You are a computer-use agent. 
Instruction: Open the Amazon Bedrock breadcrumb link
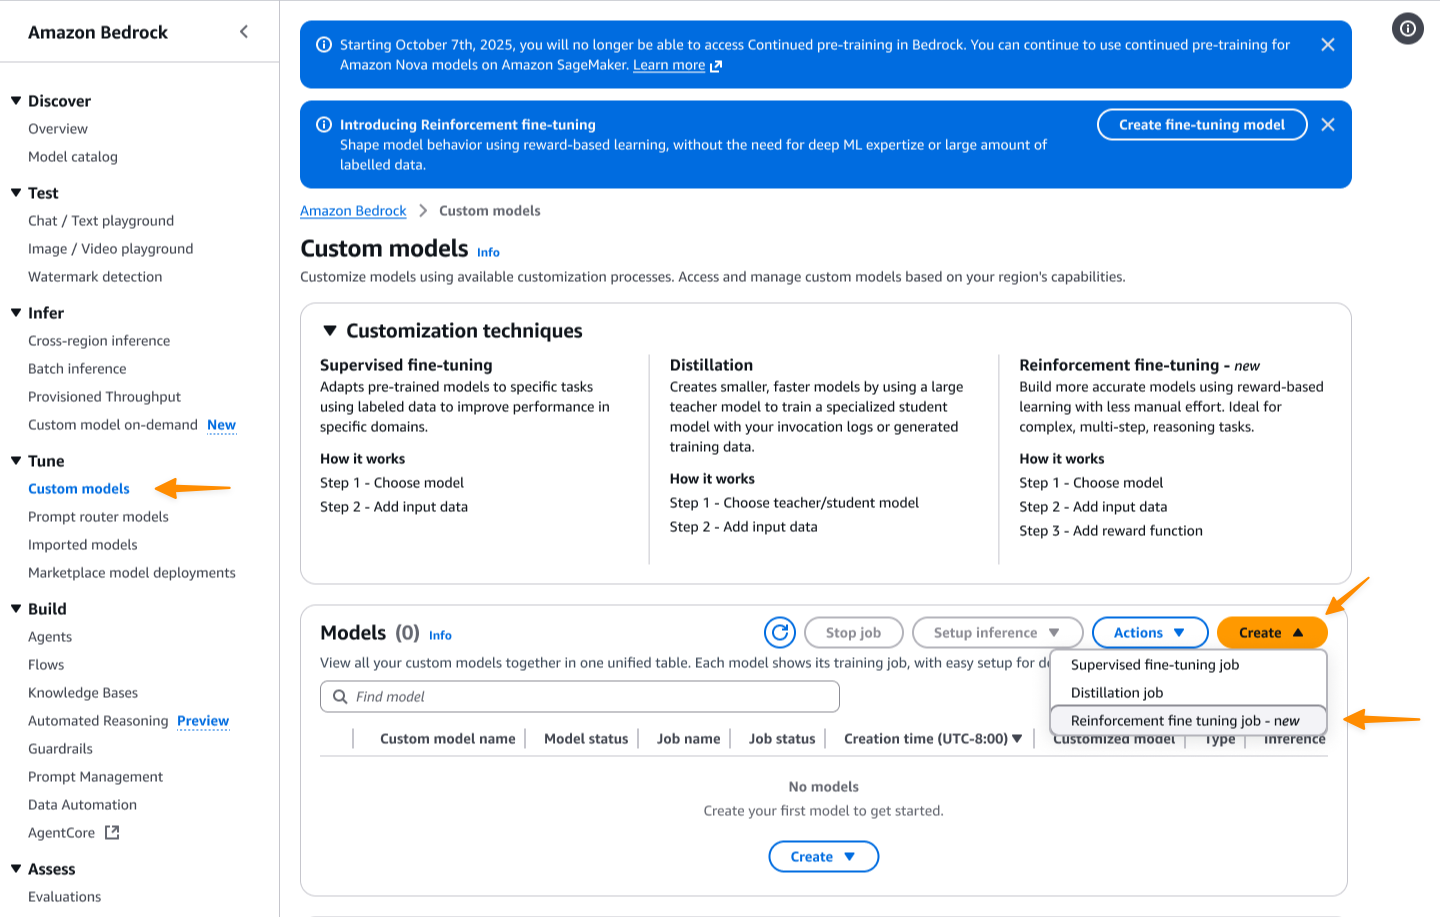352,210
